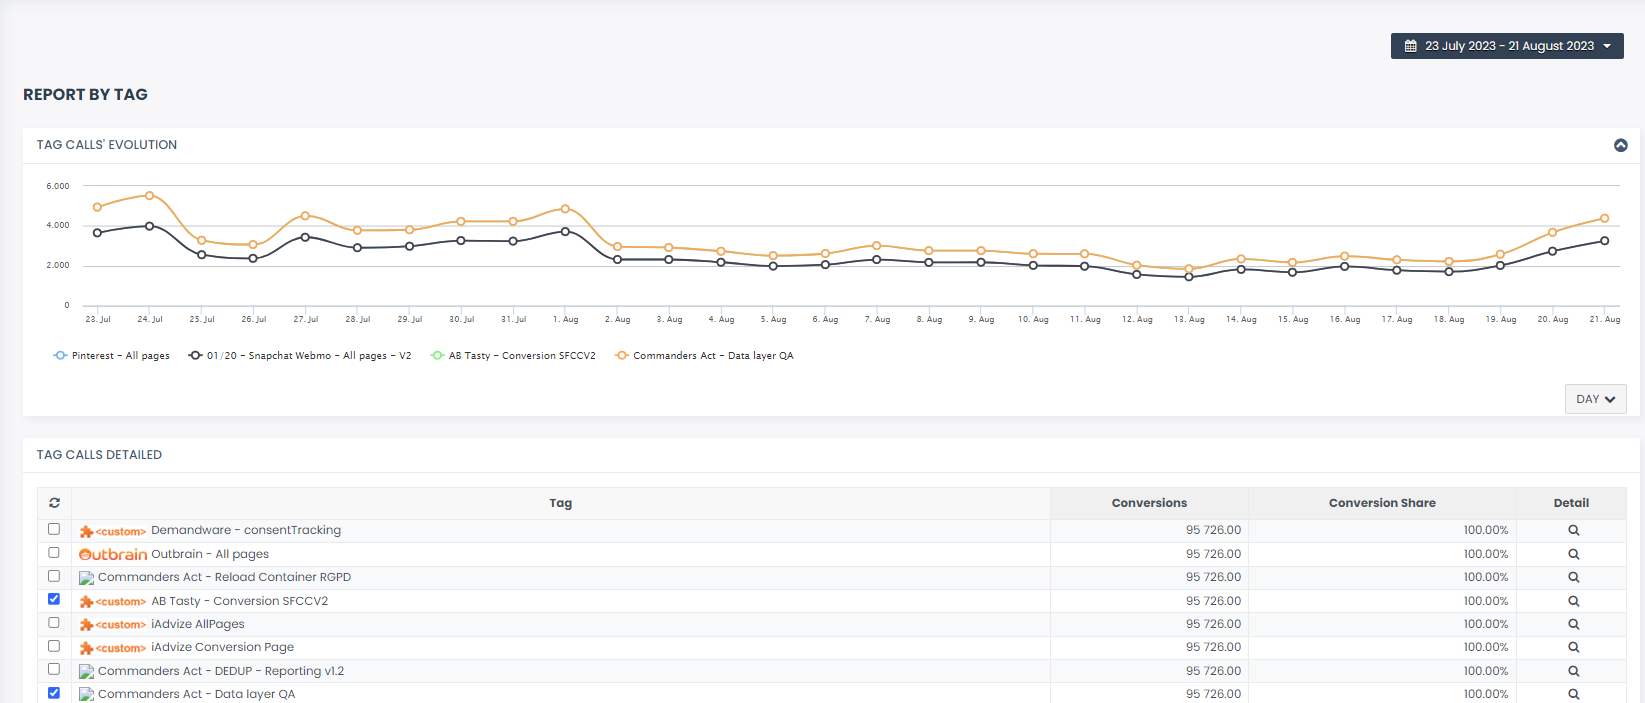Toggle Pinterest - All pages legend series
The height and width of the screenshot is (703, 1645).
[111, 356]
